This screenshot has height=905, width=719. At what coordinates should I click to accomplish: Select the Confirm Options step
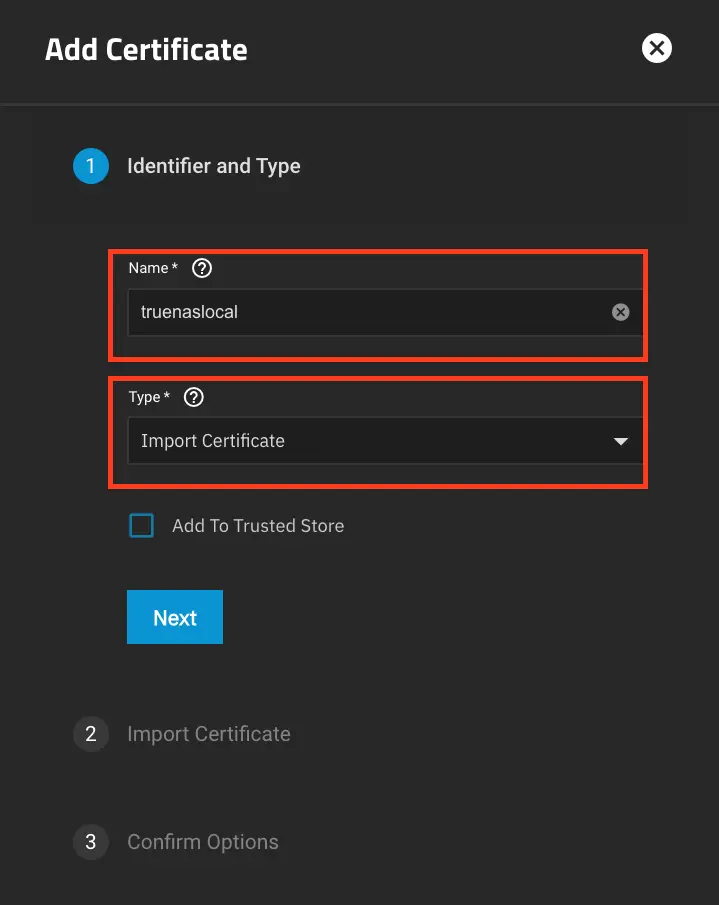click(x=202, y=842)
